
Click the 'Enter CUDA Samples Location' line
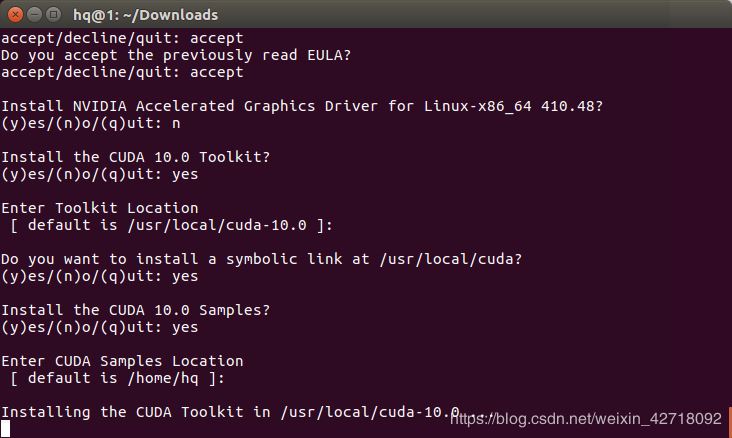pyautogui.click(x=121, y=361)
